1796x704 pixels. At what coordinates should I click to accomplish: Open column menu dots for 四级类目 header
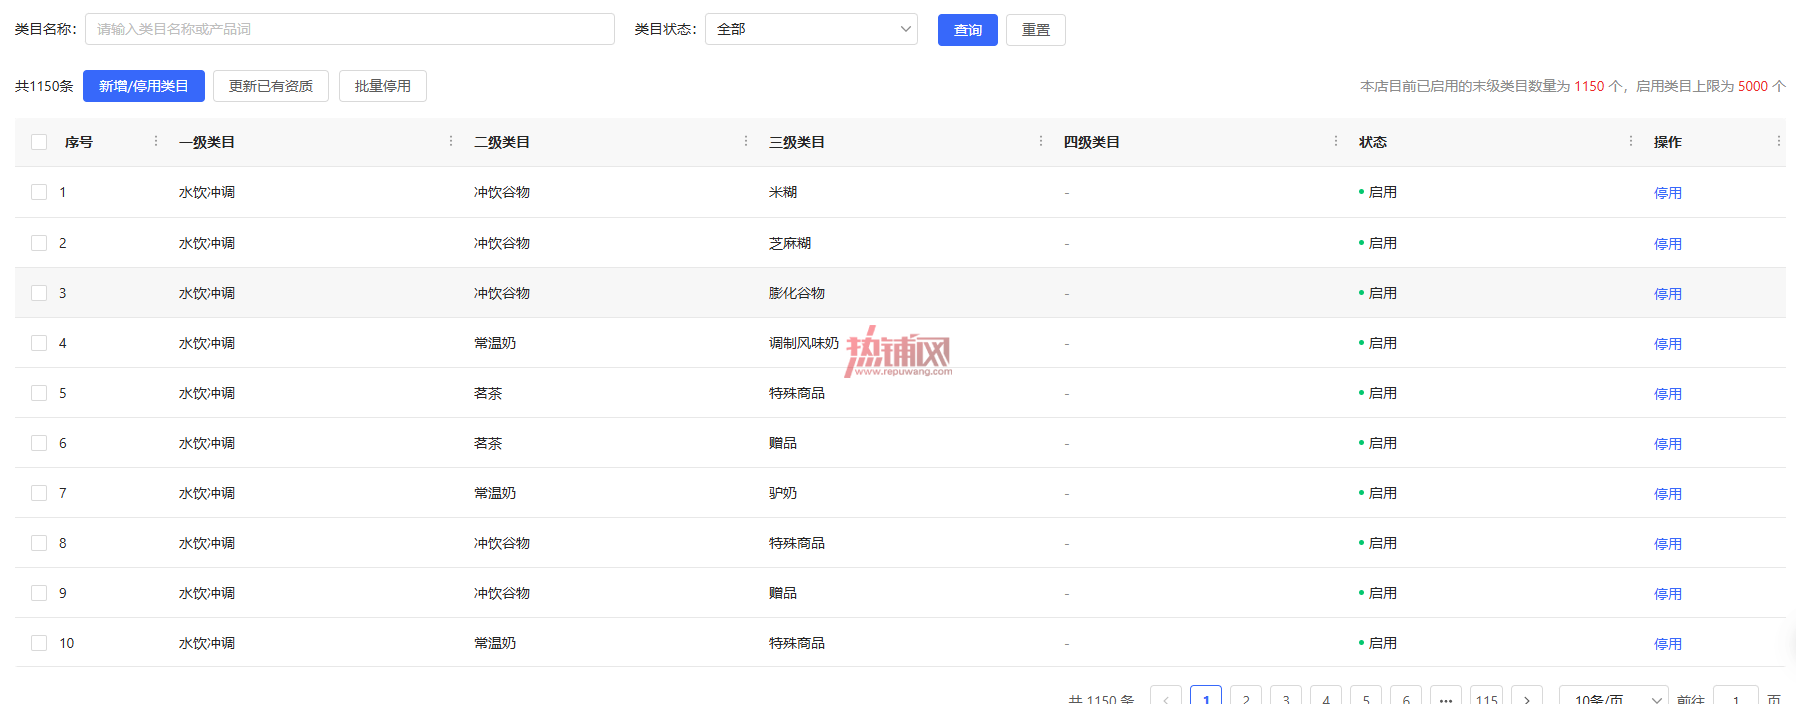point(1336,141)
